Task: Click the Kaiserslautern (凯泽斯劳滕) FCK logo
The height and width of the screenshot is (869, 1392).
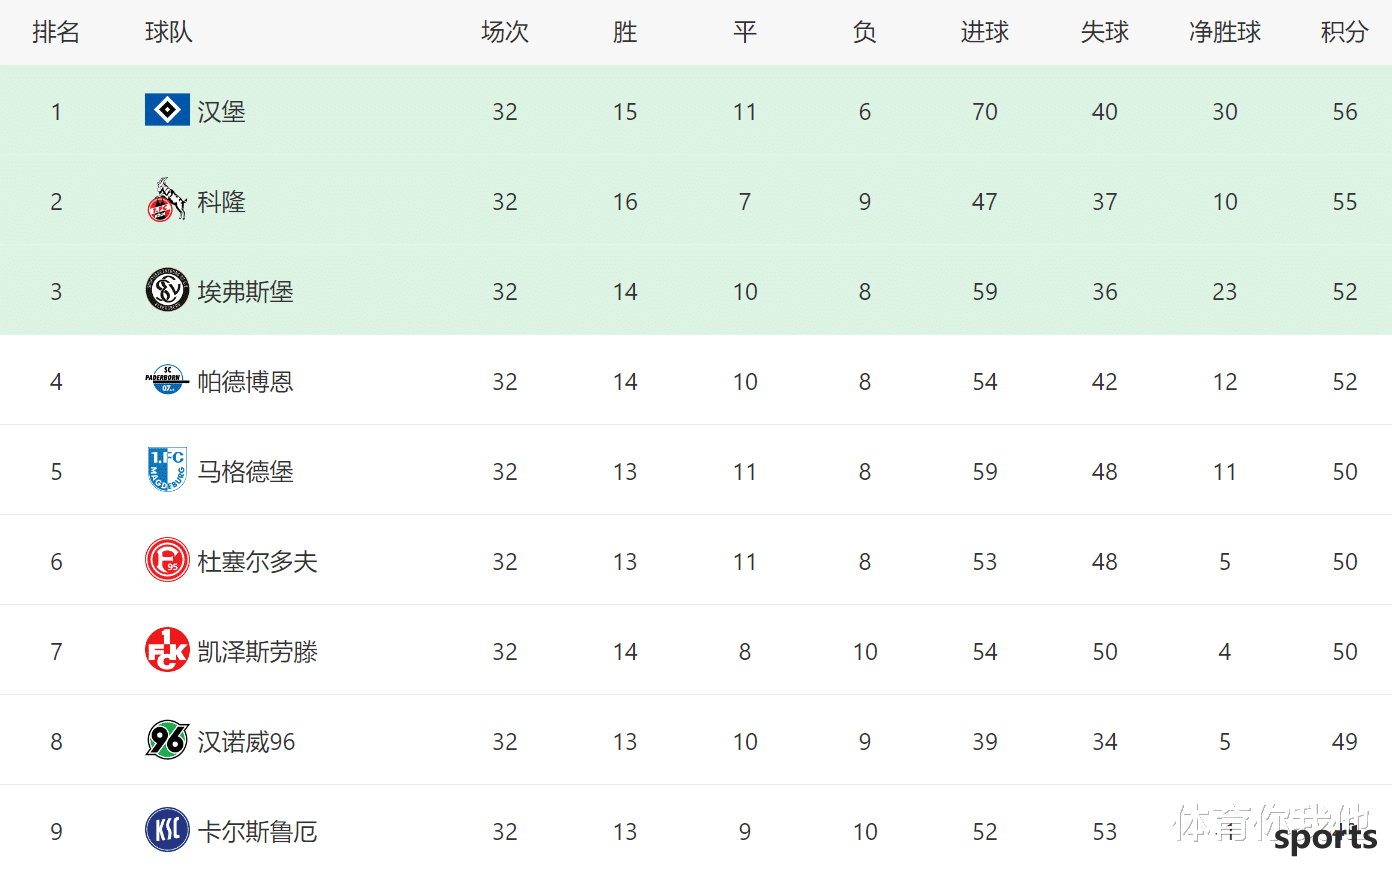Action: 167,650
